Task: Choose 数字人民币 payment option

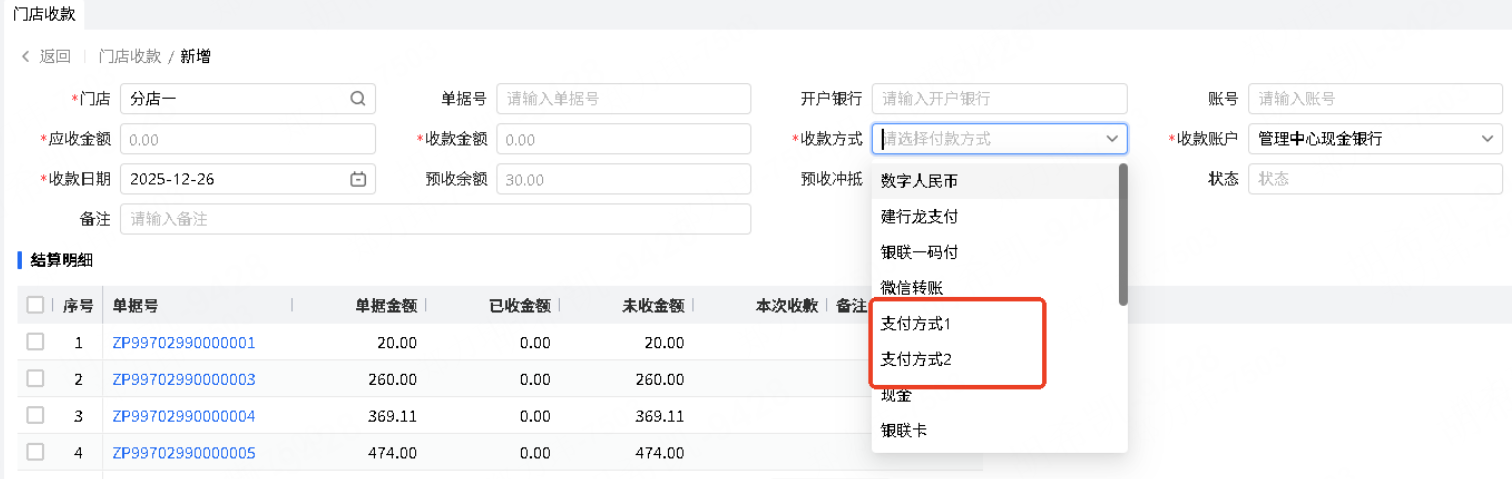Action: (x=920, y=181)
